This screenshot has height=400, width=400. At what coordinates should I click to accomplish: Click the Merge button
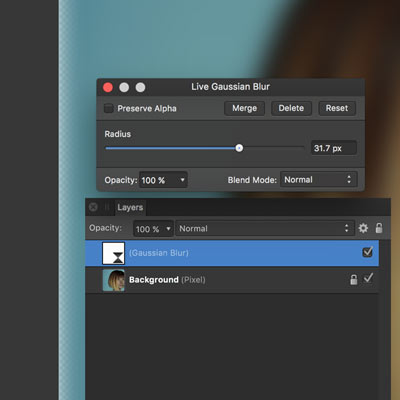245,108
